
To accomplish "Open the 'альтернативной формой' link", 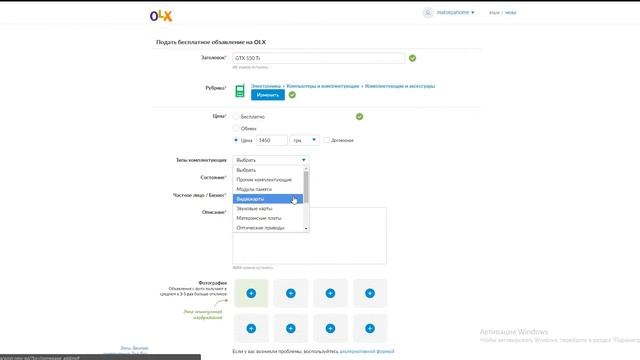I will pos(367,351).
